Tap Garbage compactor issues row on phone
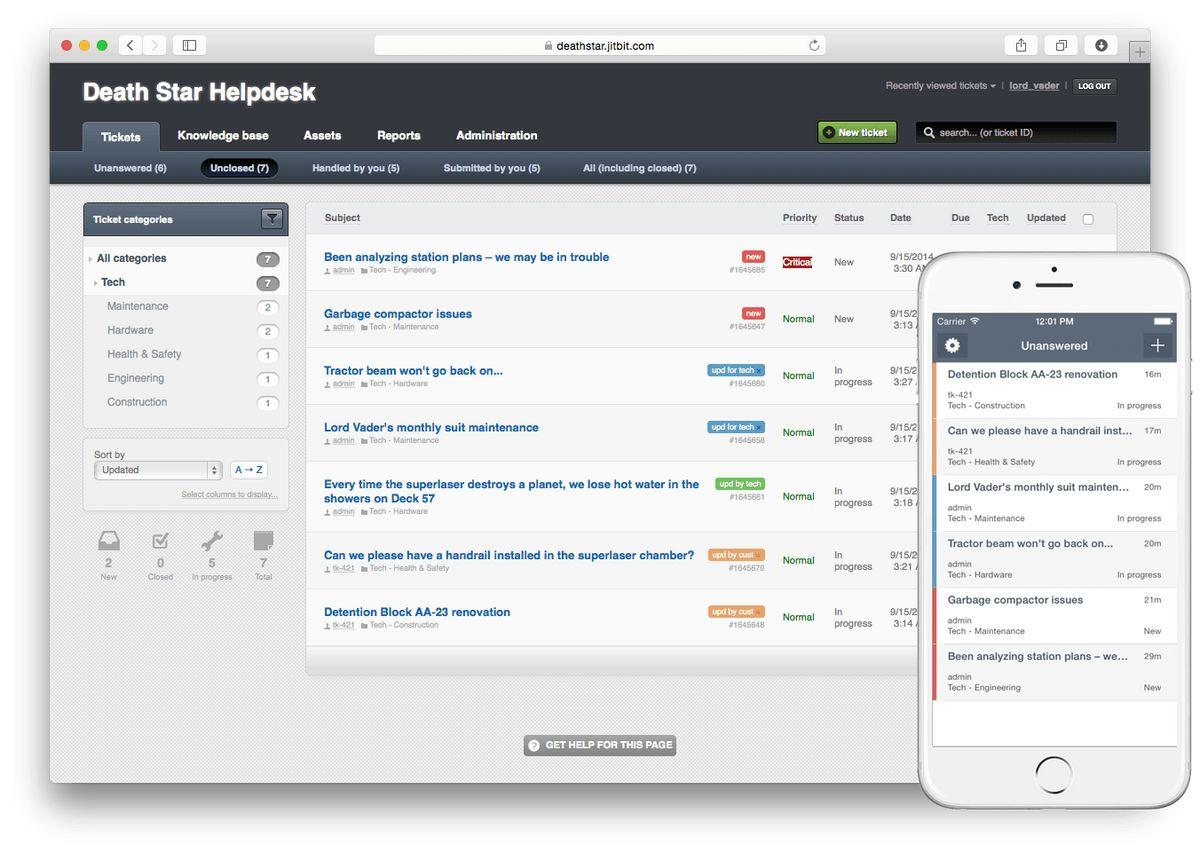This screenshot has width=1200, height=854. (x=1054, y=615)
